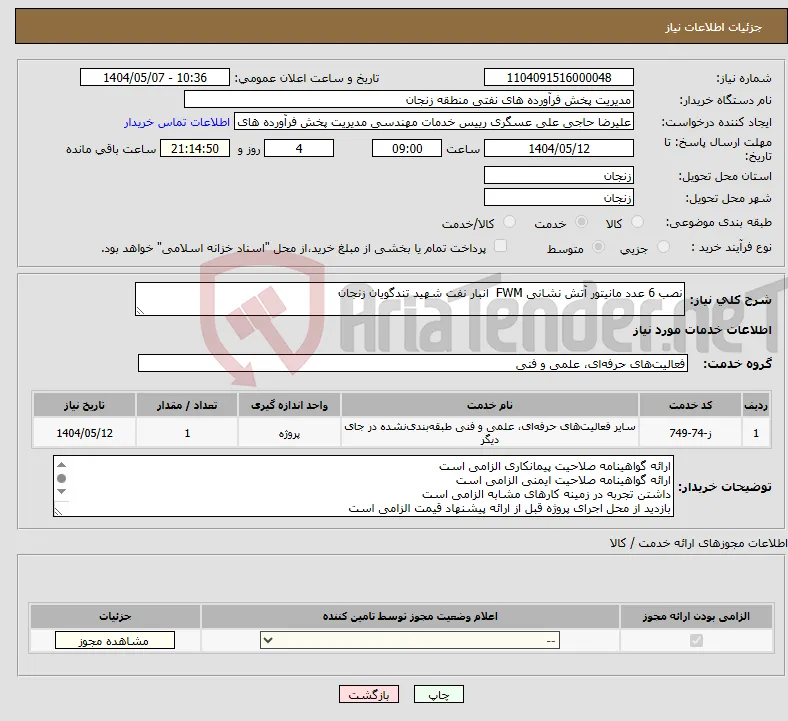Toggle the mandatory permit checkbox
Screen dimensions: 788x721
click(x=696, y=641)
